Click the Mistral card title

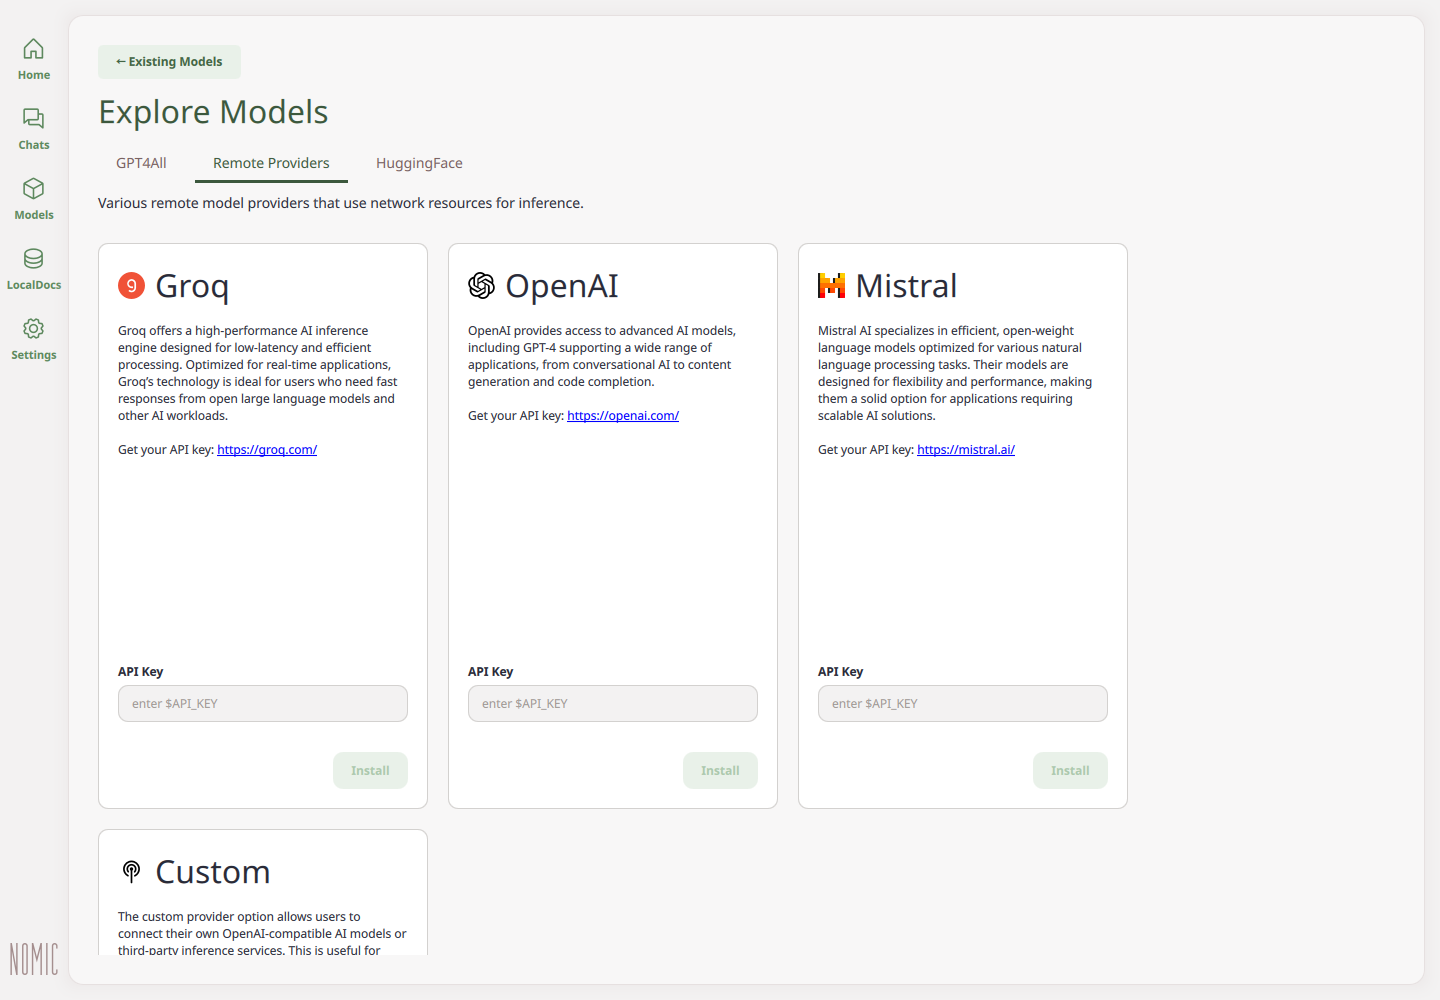[906, 286]
